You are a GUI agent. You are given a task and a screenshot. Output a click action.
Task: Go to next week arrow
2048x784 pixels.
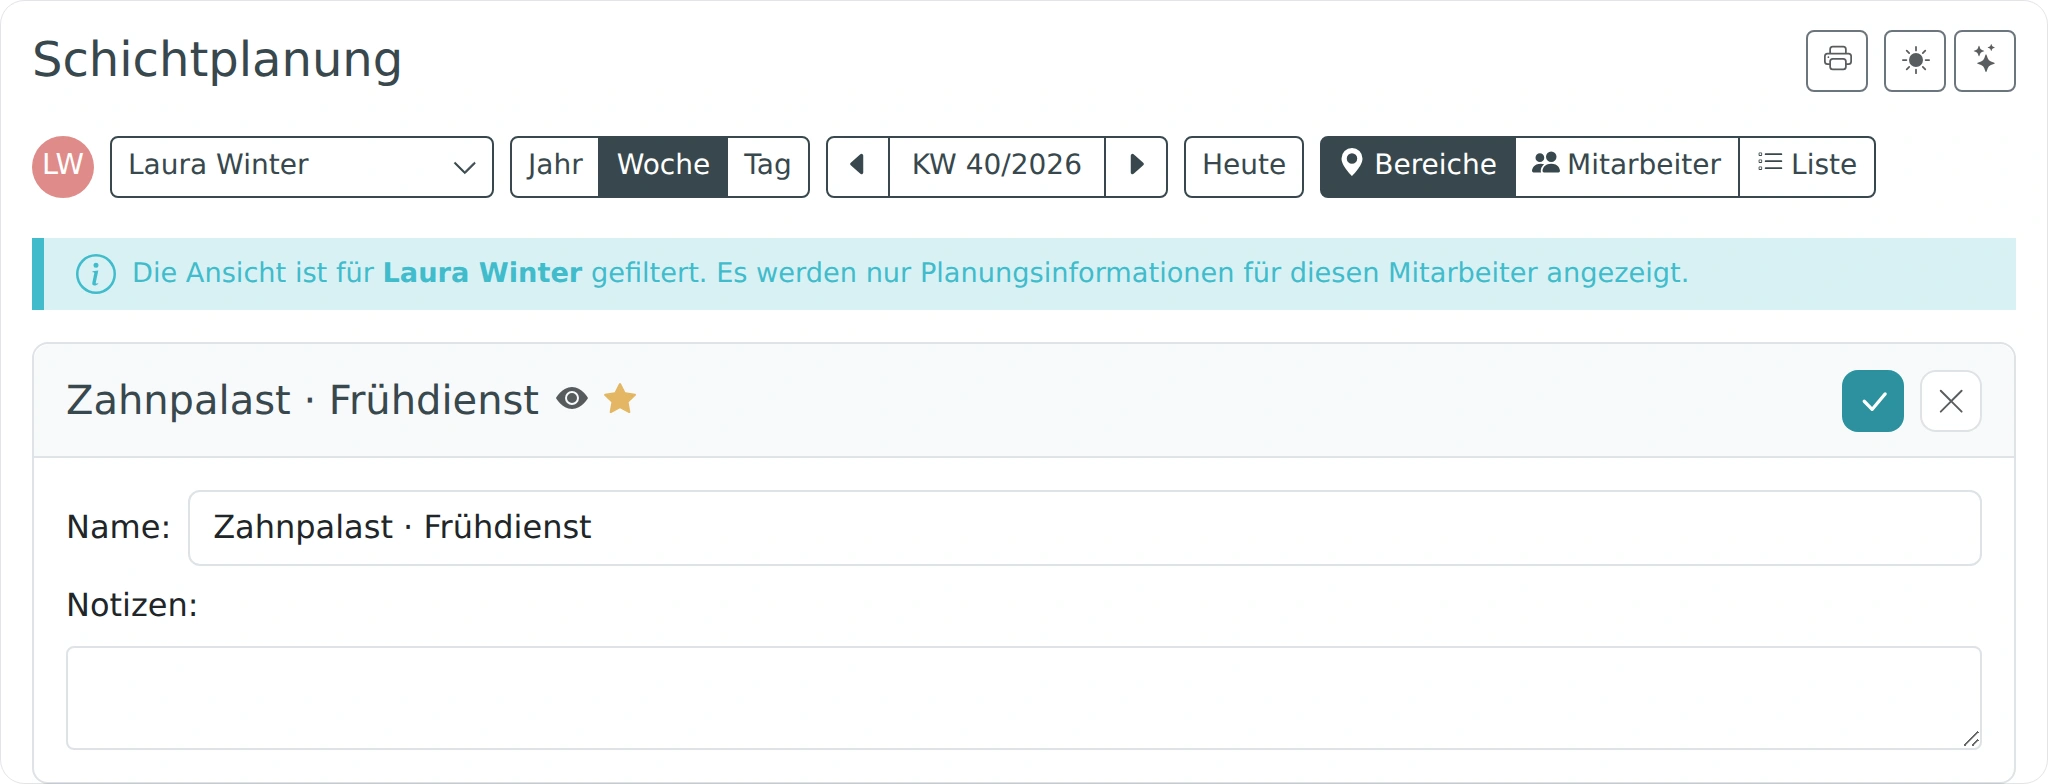(x=1136, y=167)
